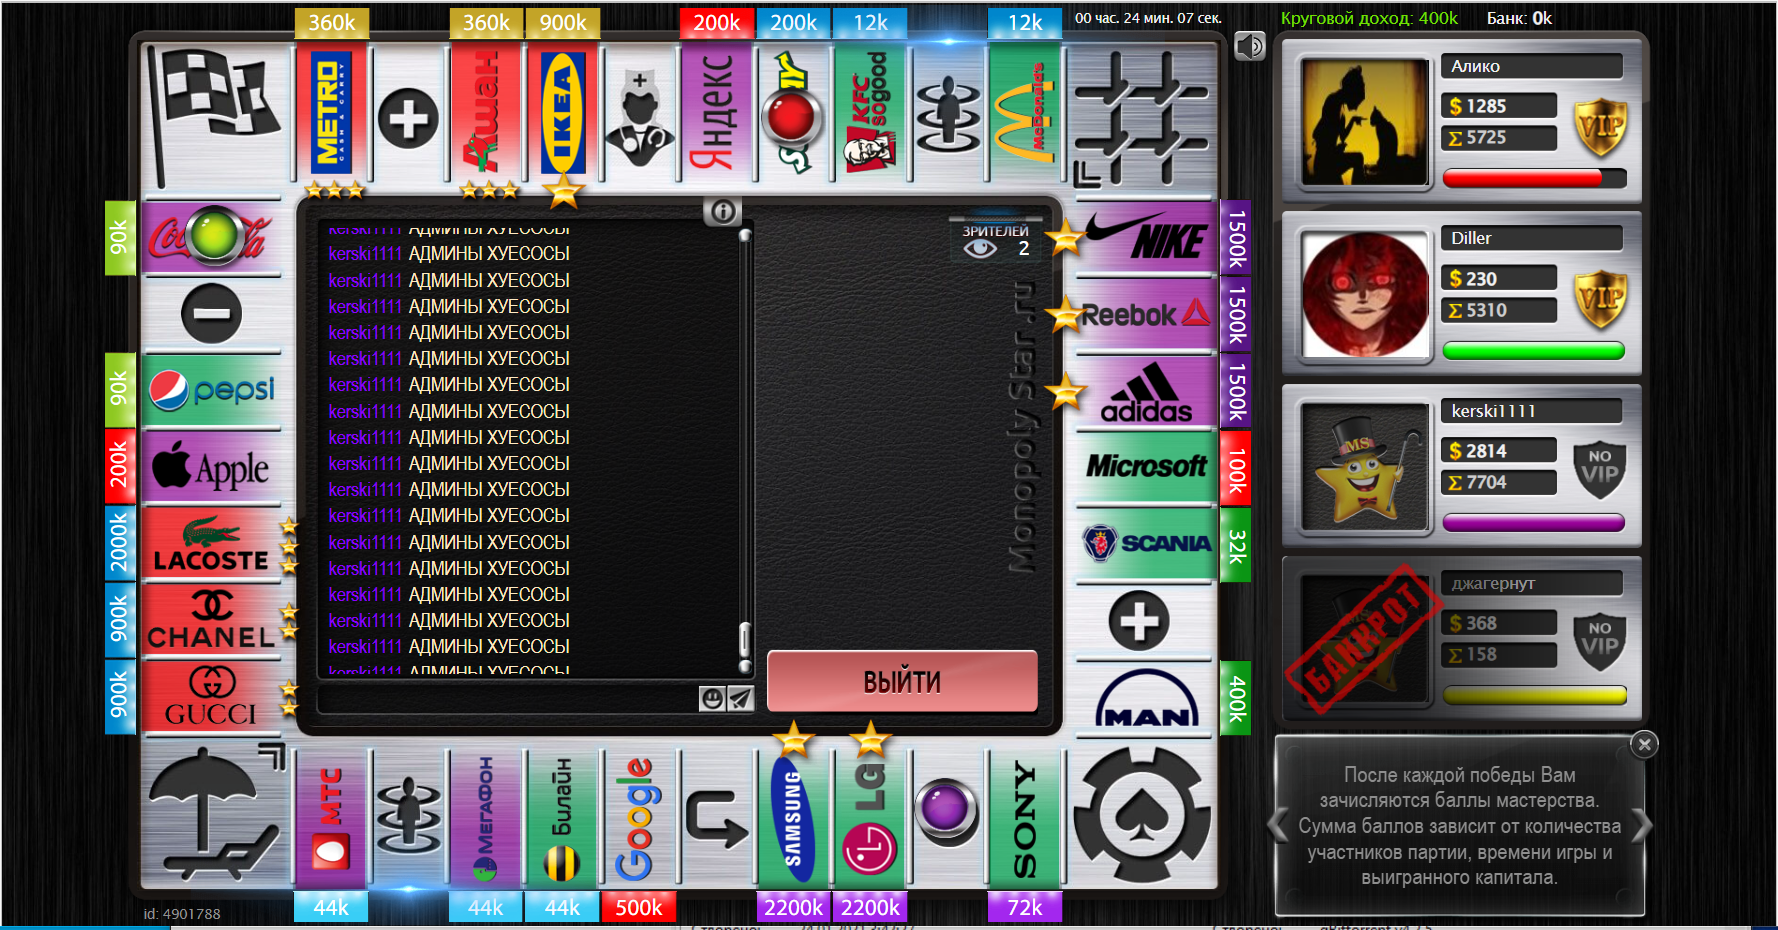Click the minus cell on left column
The width and height of the screenshot is (1778, 930).
pyautogui.click(x=211, y=314)
